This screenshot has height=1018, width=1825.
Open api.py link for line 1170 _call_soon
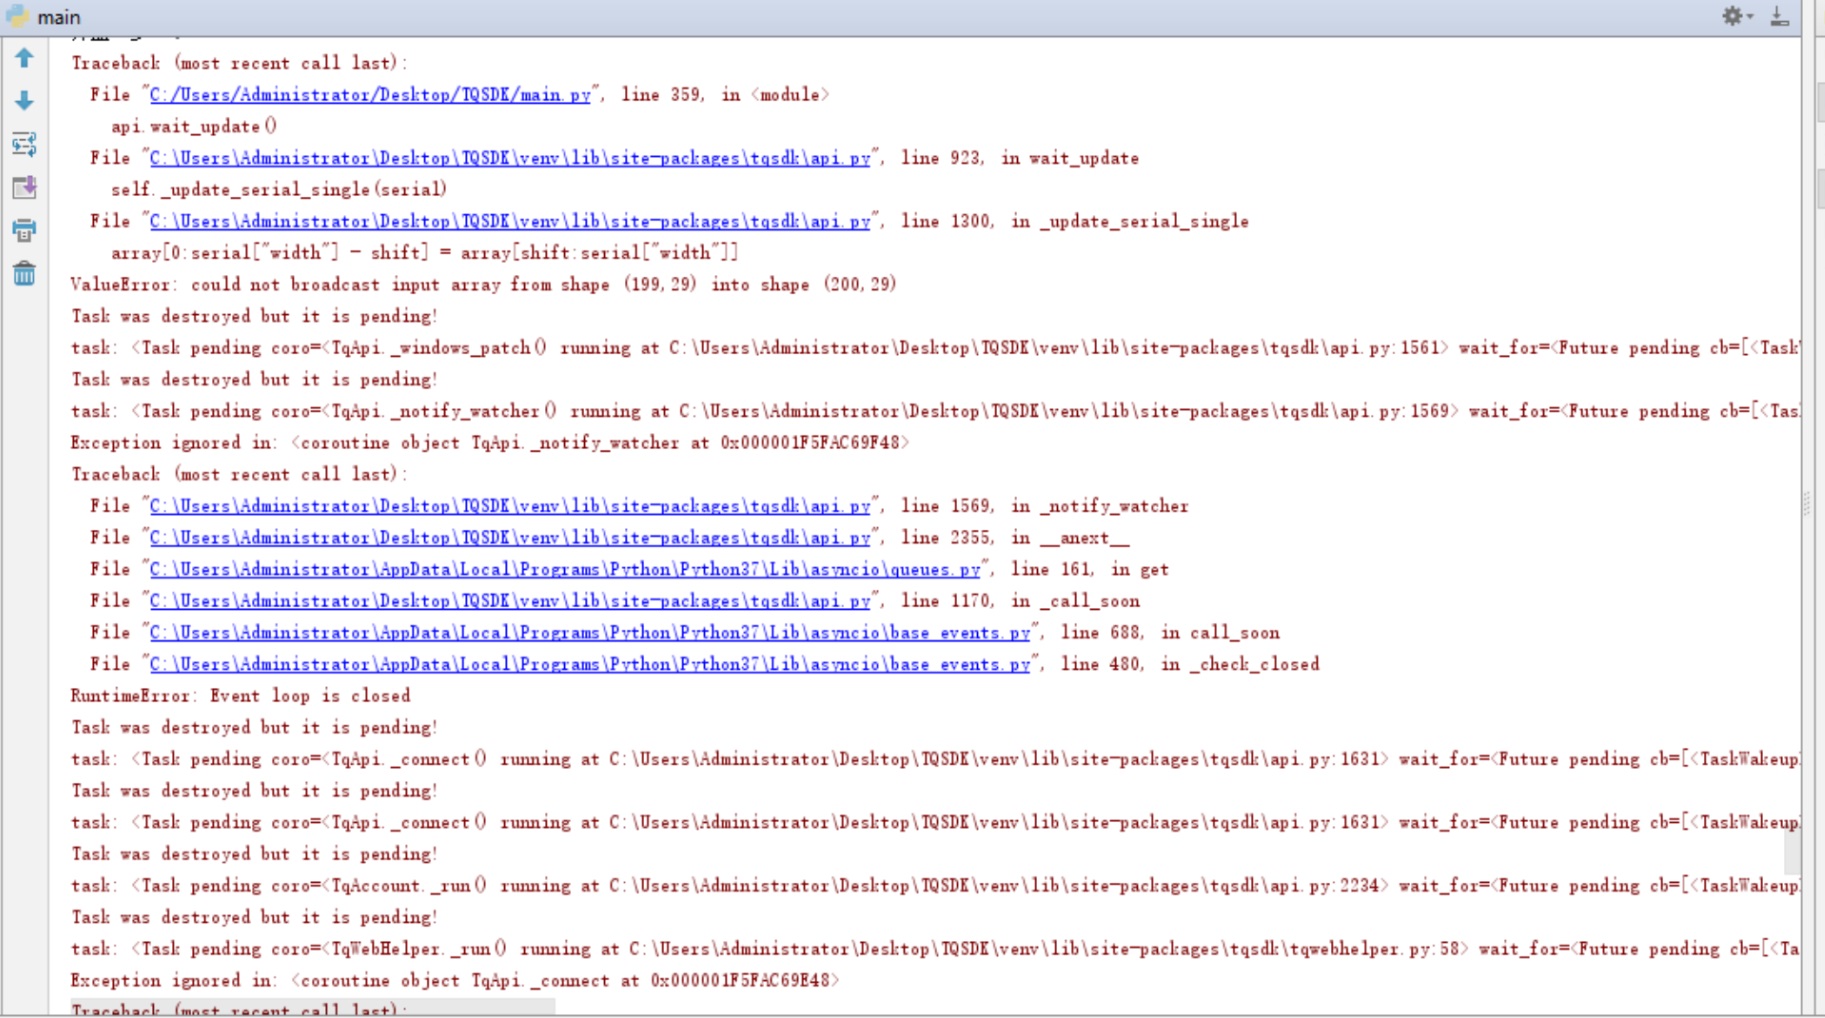pyautogui.click(x=510, y=601)
